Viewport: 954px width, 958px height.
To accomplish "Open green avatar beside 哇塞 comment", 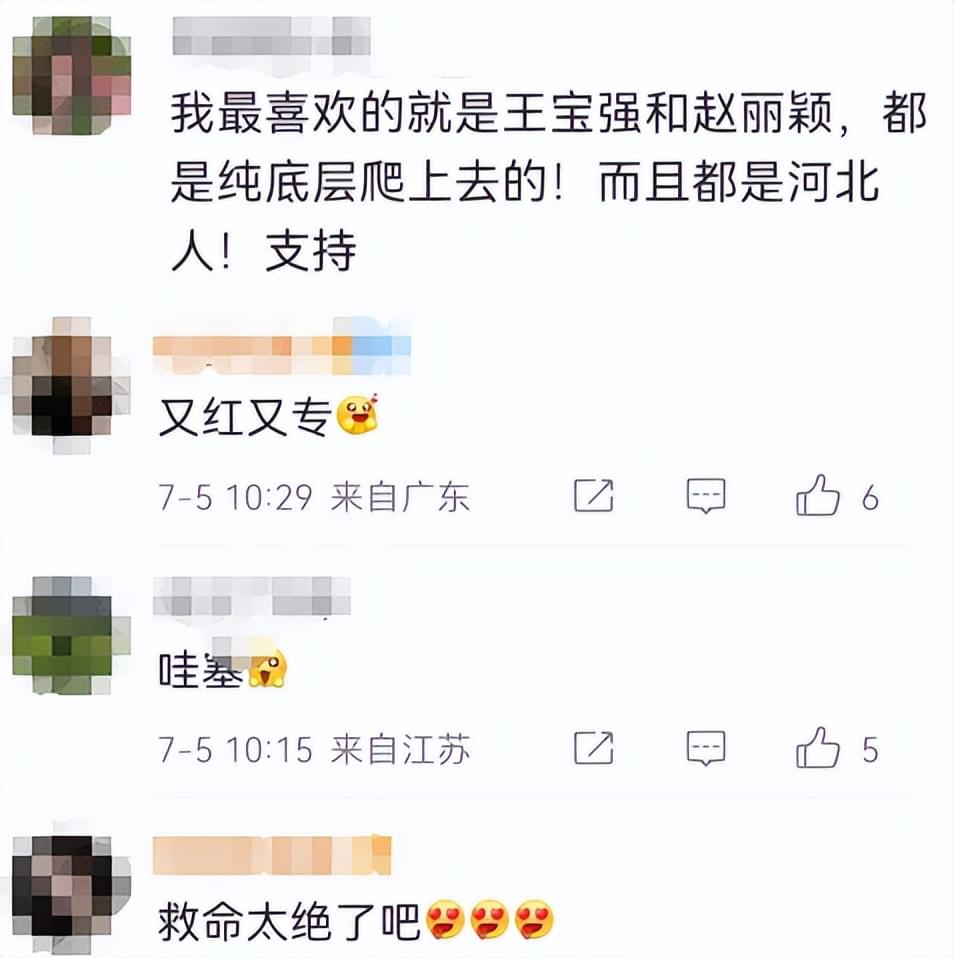I will [x=72, y=635].
